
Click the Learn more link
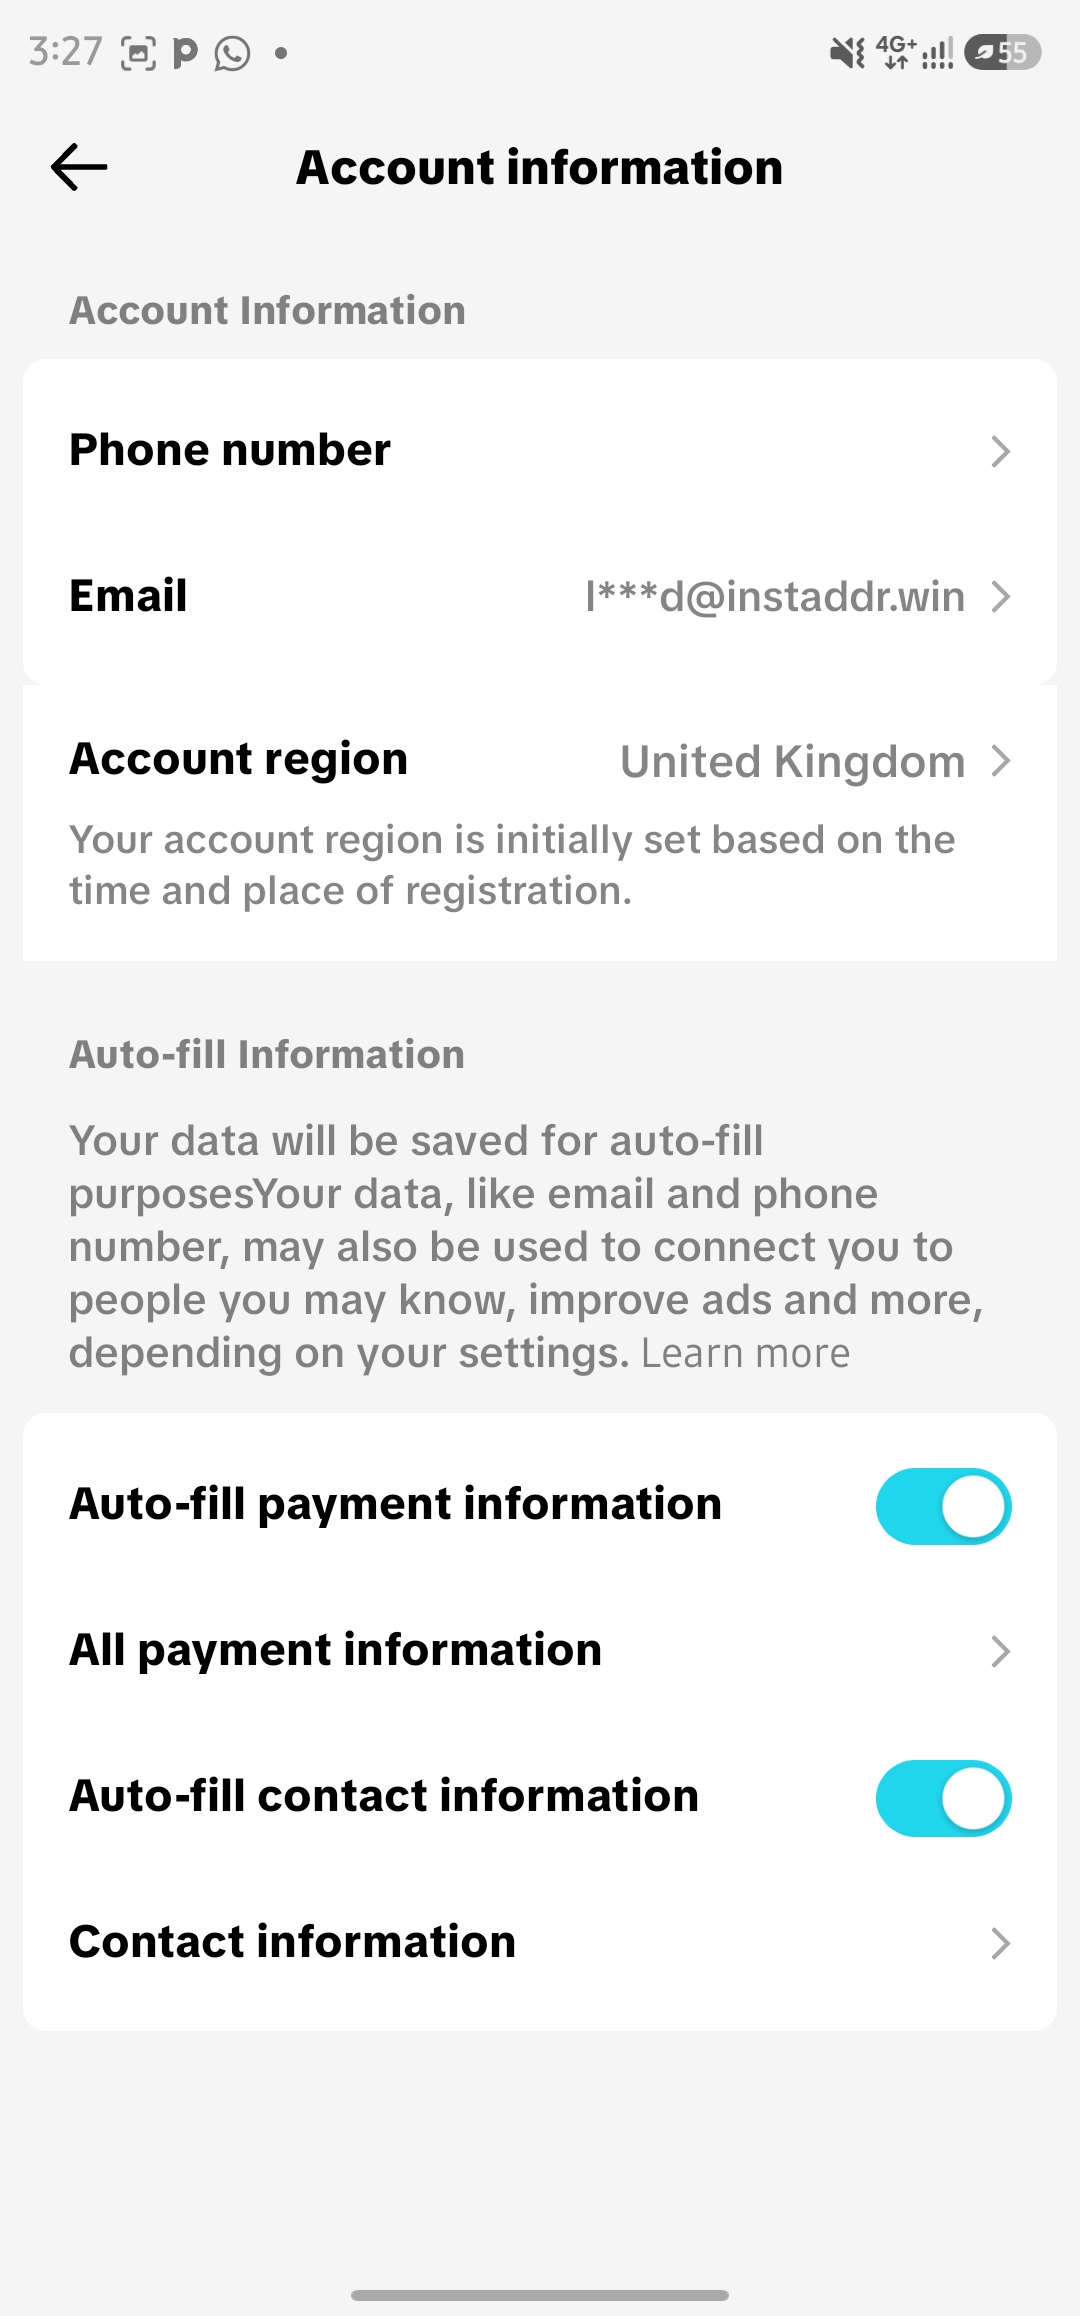pyautogui.click(x=746, y=1353)
